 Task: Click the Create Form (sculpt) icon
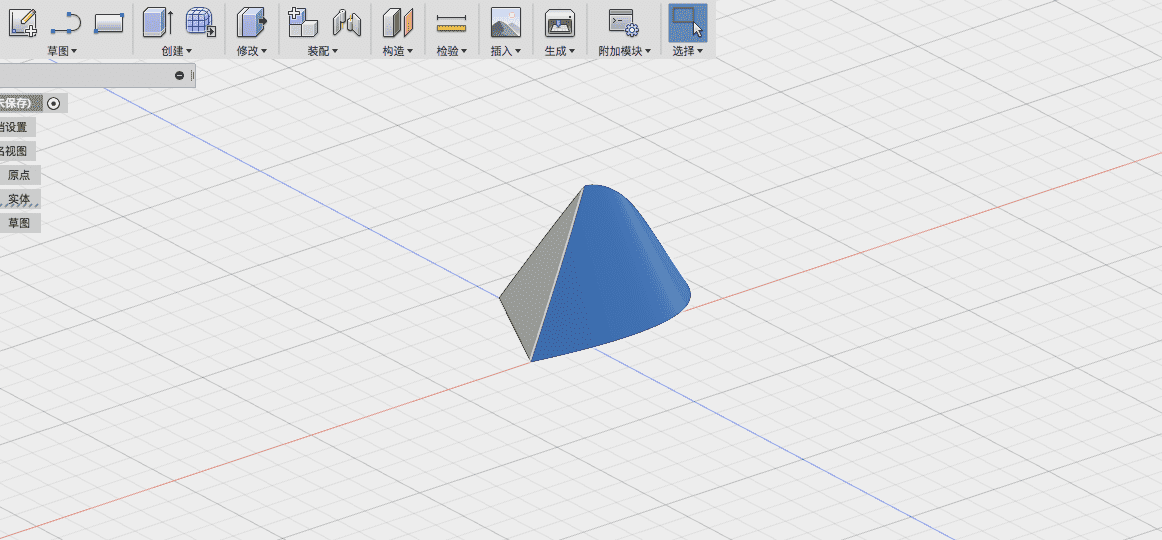[x=200, y=21]
